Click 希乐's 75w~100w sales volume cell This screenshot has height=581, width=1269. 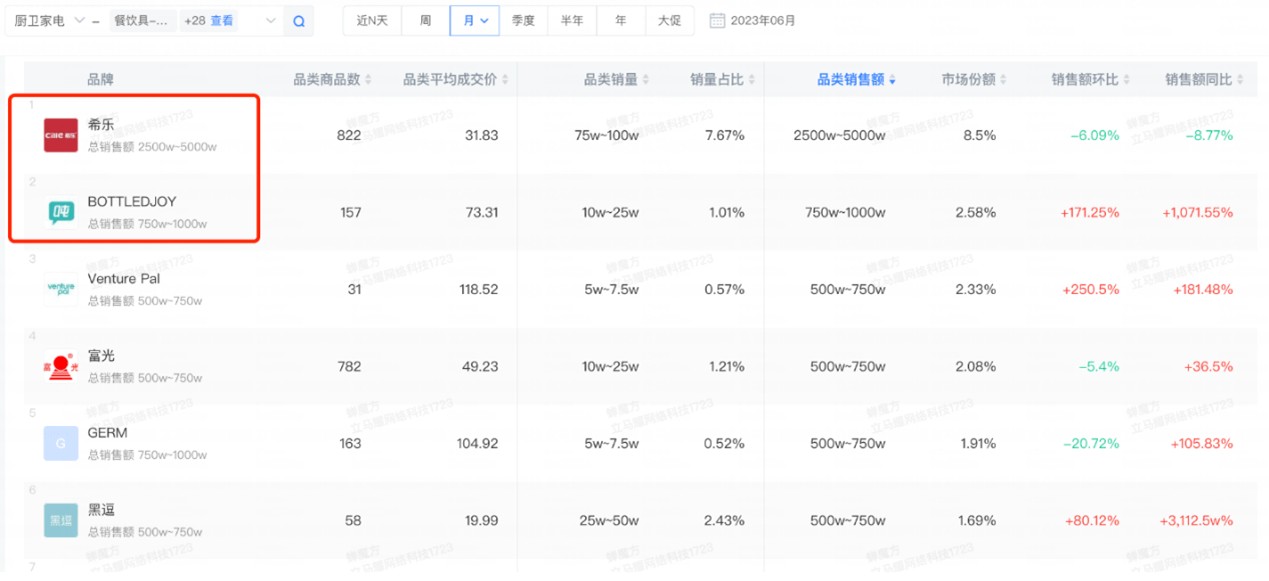point(607,135)
